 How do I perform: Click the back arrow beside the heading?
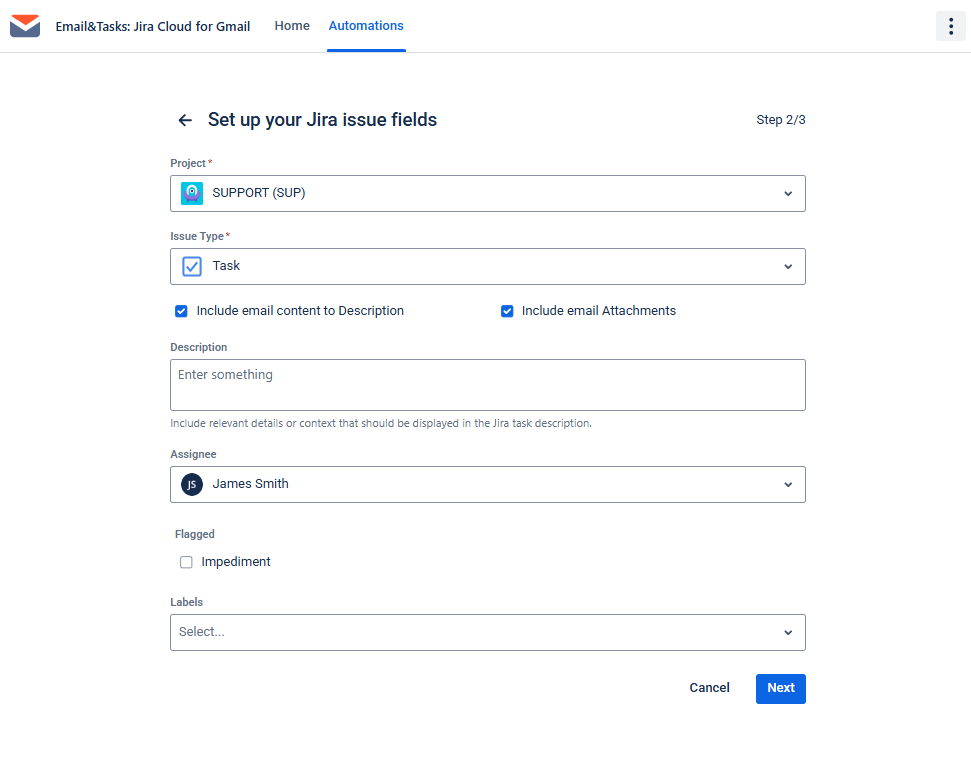pos(185,120)
